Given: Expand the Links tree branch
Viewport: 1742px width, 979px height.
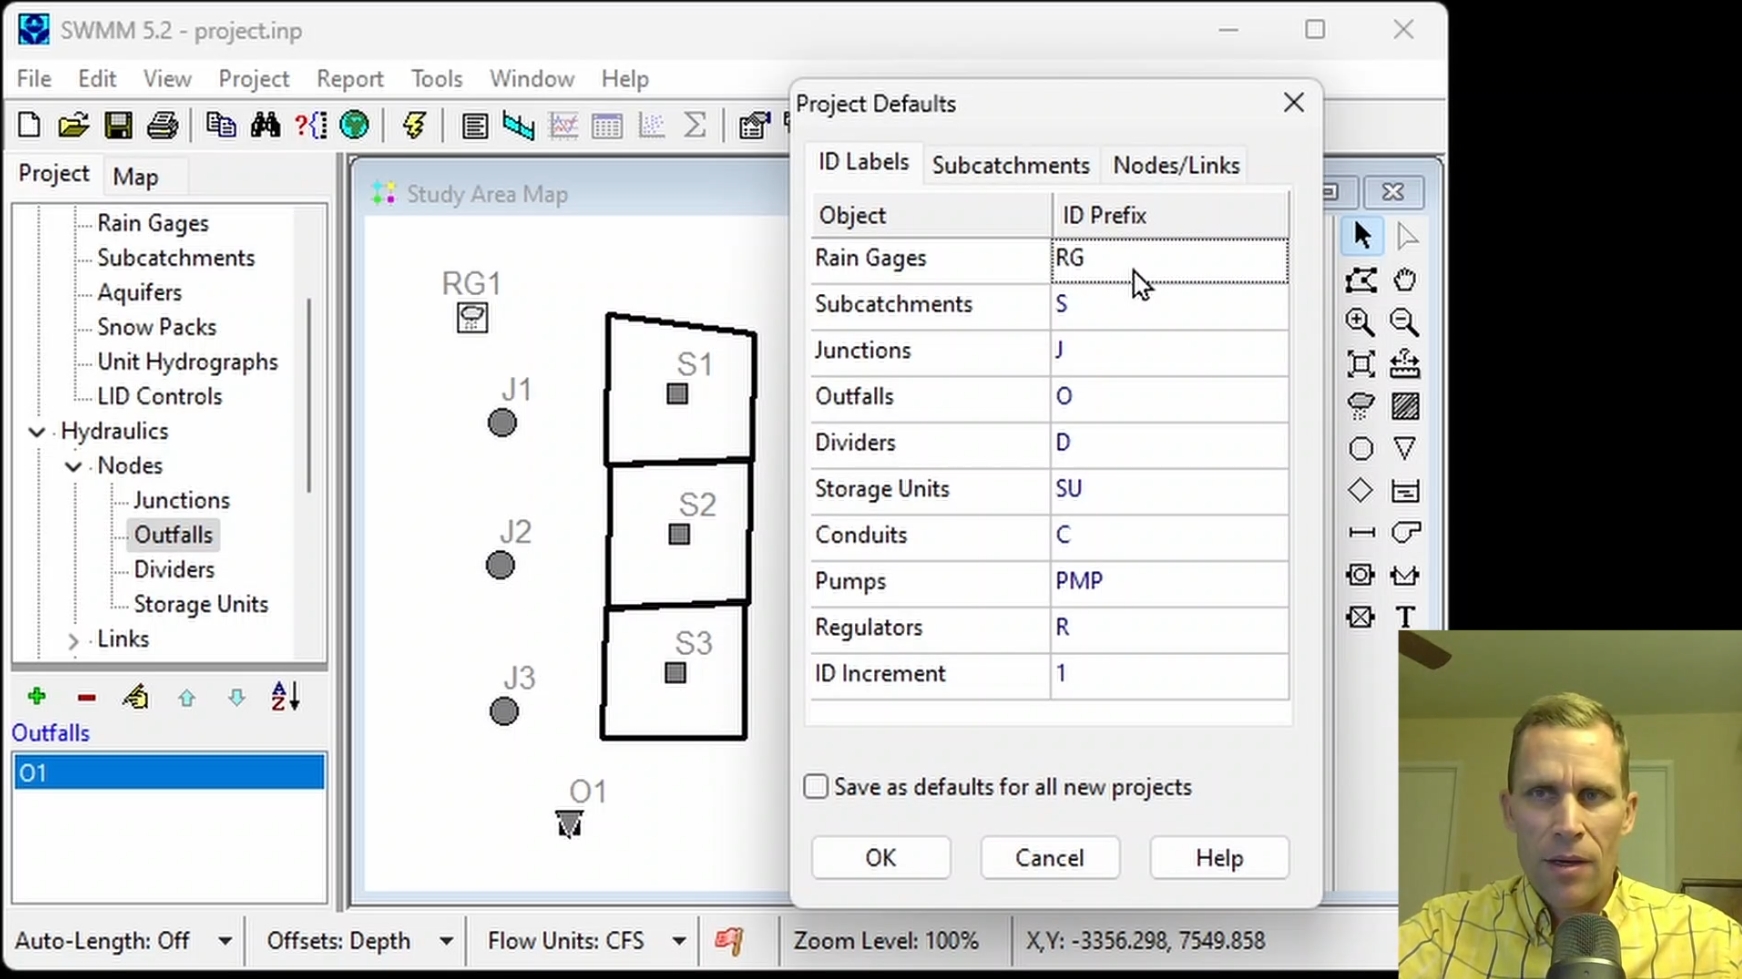Looking at the screenshot, I should click(x=73, y=640).
